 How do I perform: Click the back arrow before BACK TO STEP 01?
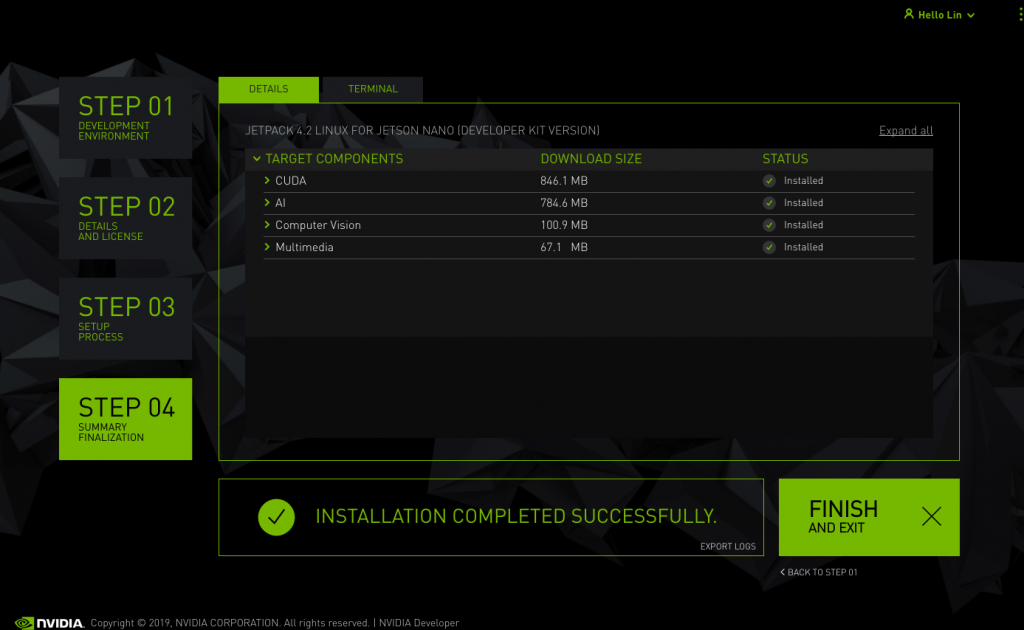pyautogui.click(x=782, y=572)
